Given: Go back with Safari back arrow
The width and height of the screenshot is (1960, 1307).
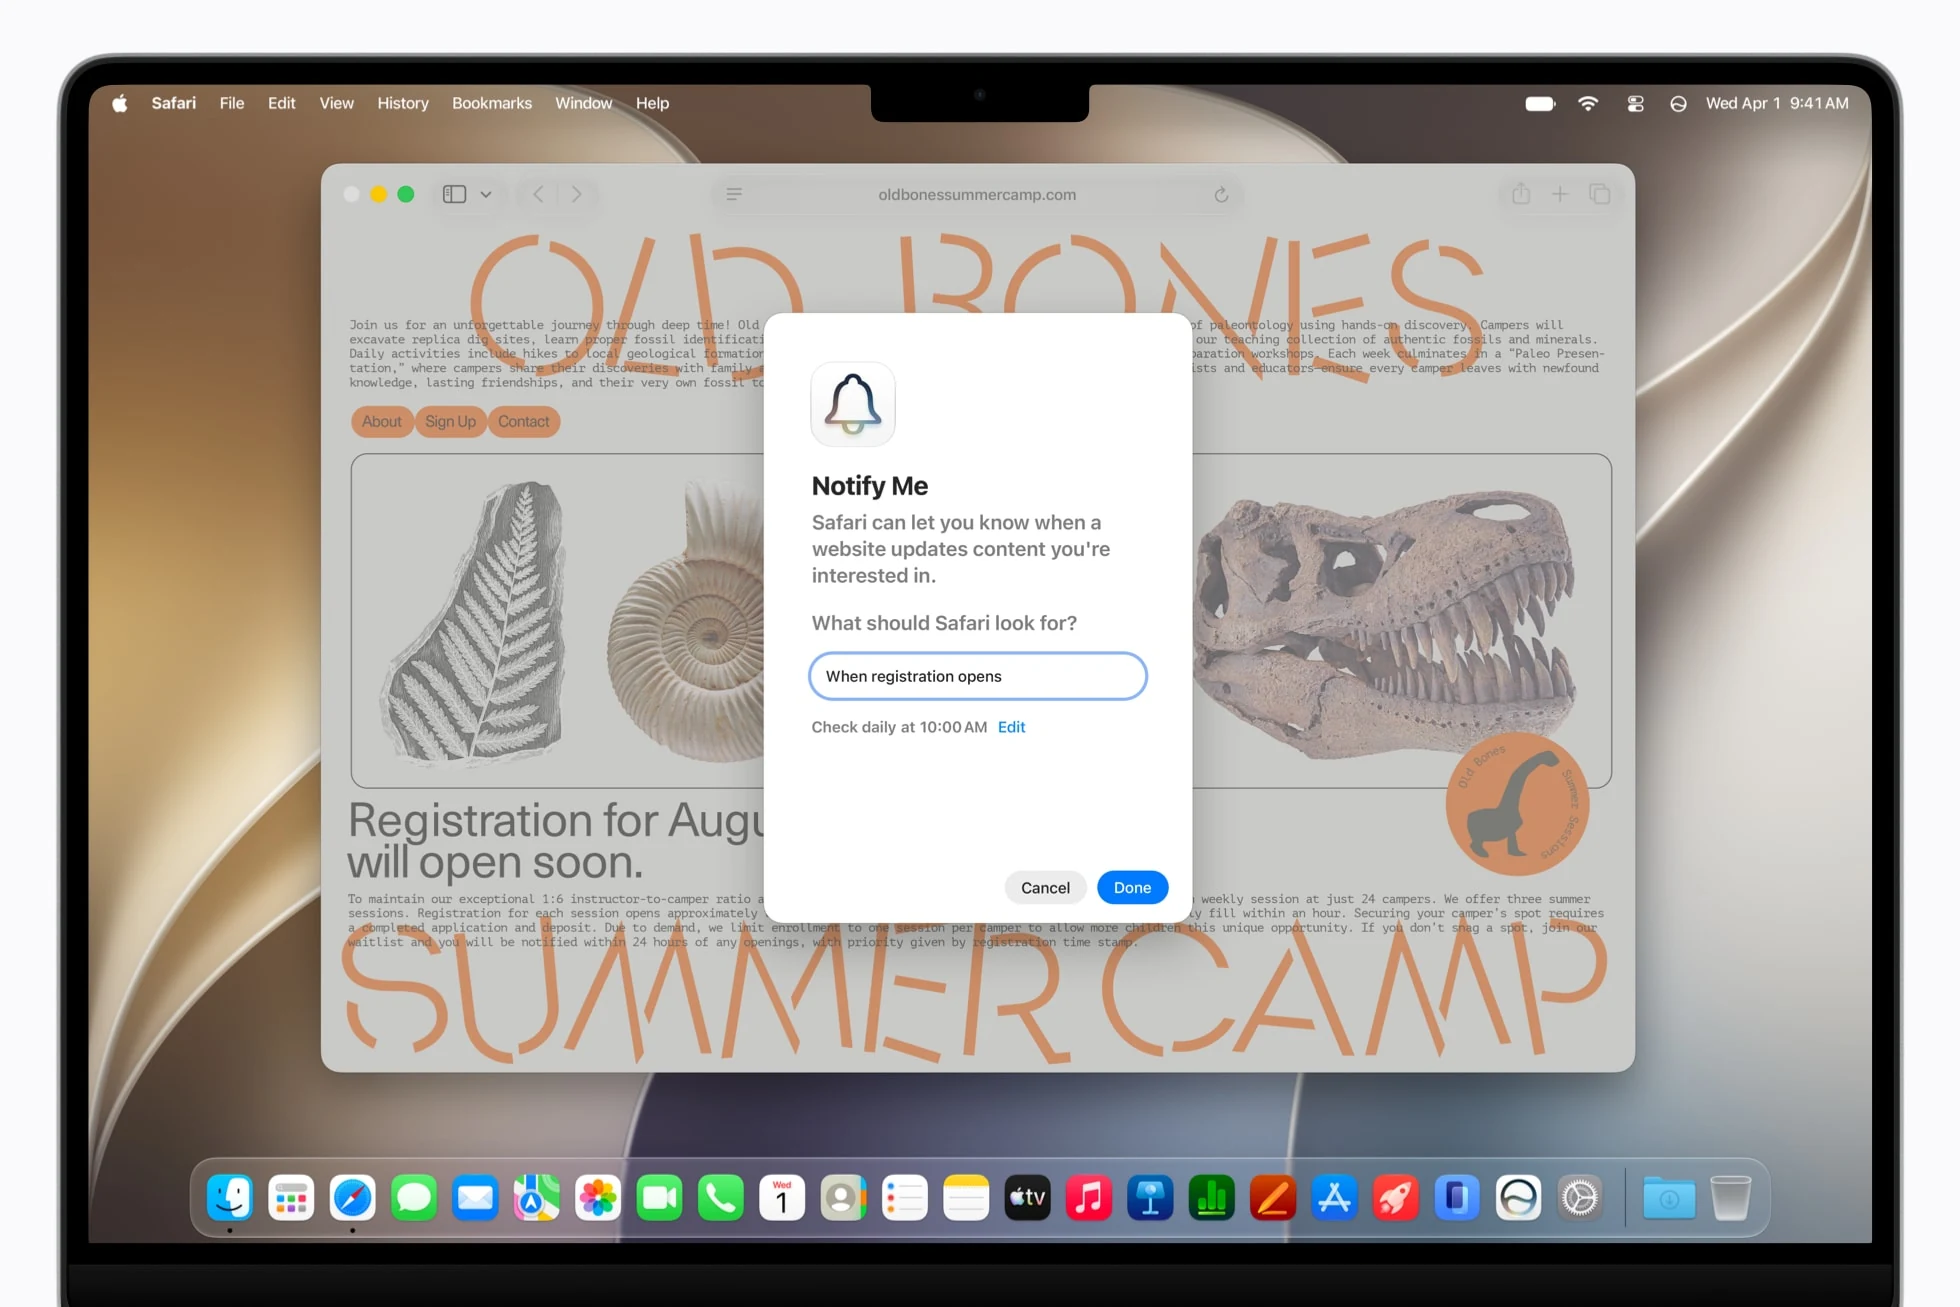Looking at the screenshot, I should point(538,194).
